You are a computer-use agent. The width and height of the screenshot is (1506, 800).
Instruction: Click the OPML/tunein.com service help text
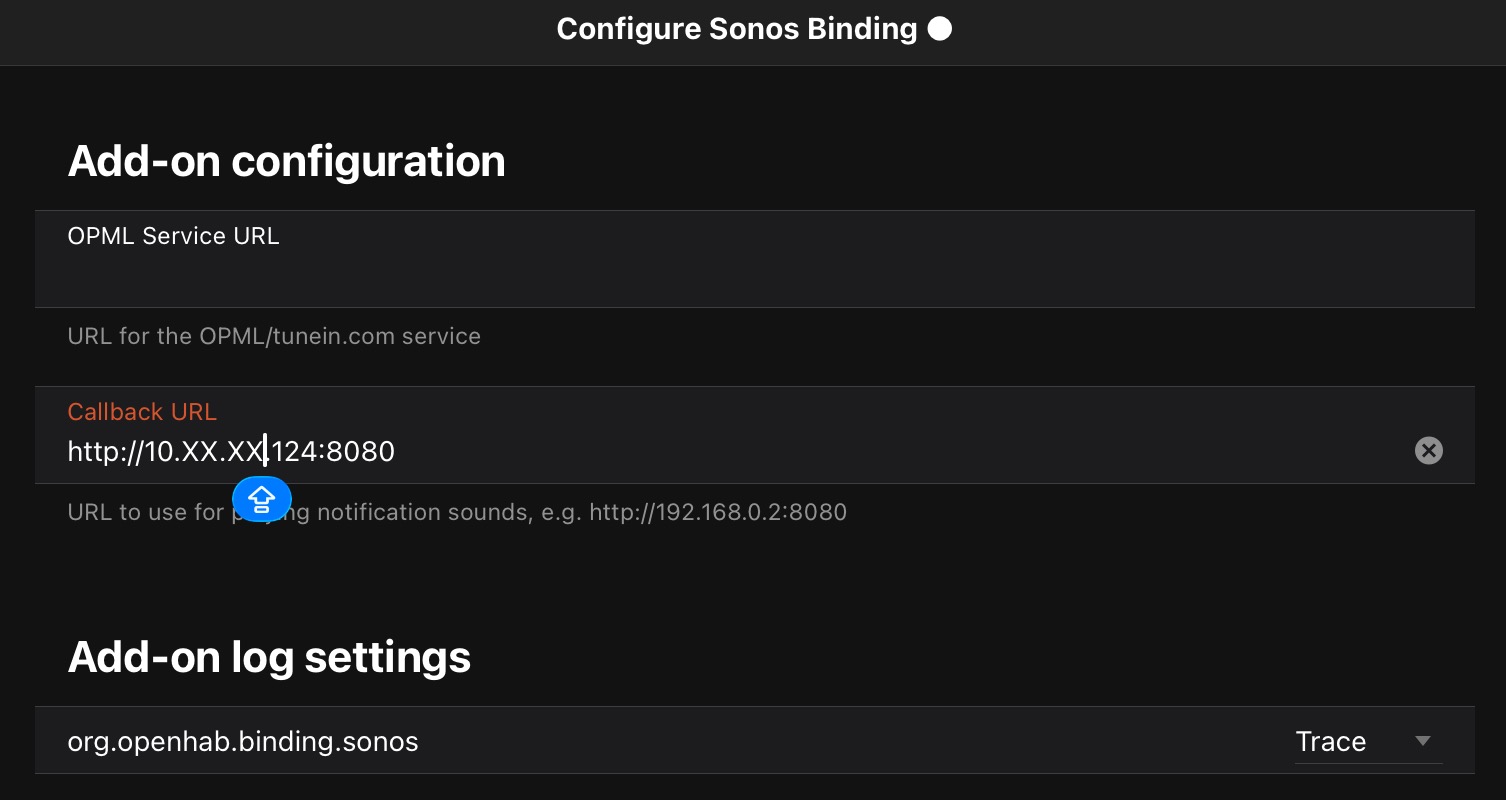(274, 336)
